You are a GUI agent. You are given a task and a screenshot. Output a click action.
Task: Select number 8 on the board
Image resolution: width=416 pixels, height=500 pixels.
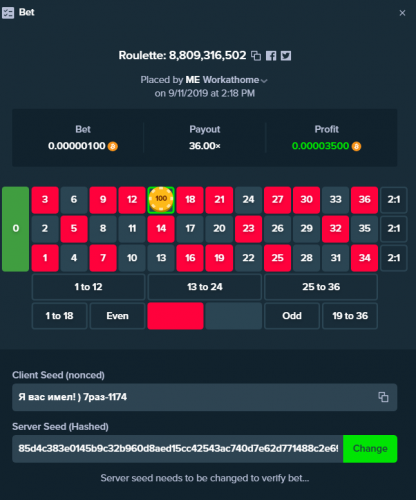click(103, 229)
